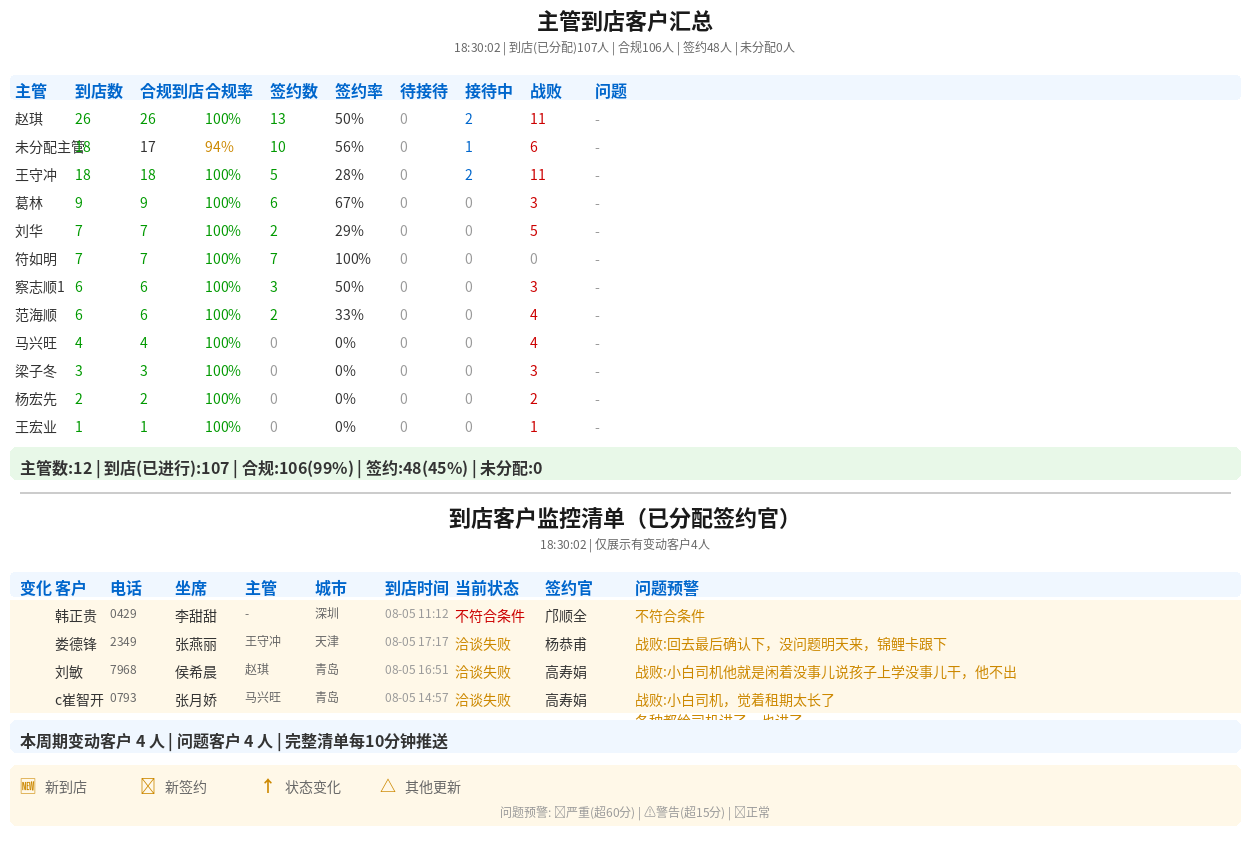Click the summary totals bar 主管数:12
1250x868 pixels.
click(x=625, y=464)
